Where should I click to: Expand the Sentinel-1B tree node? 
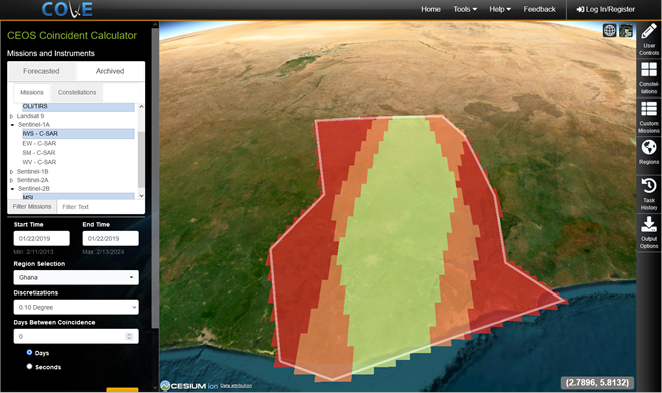point(12,172)
